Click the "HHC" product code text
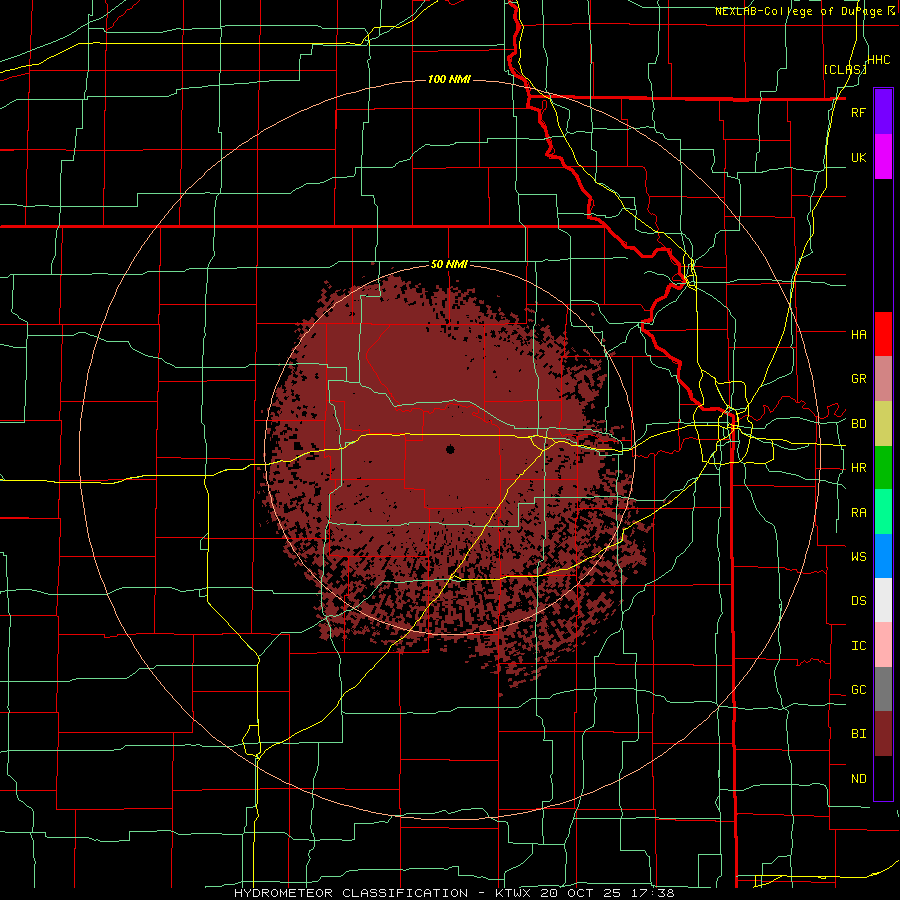The height and width of the screenshot is (900, 900). tap(879, 60)
